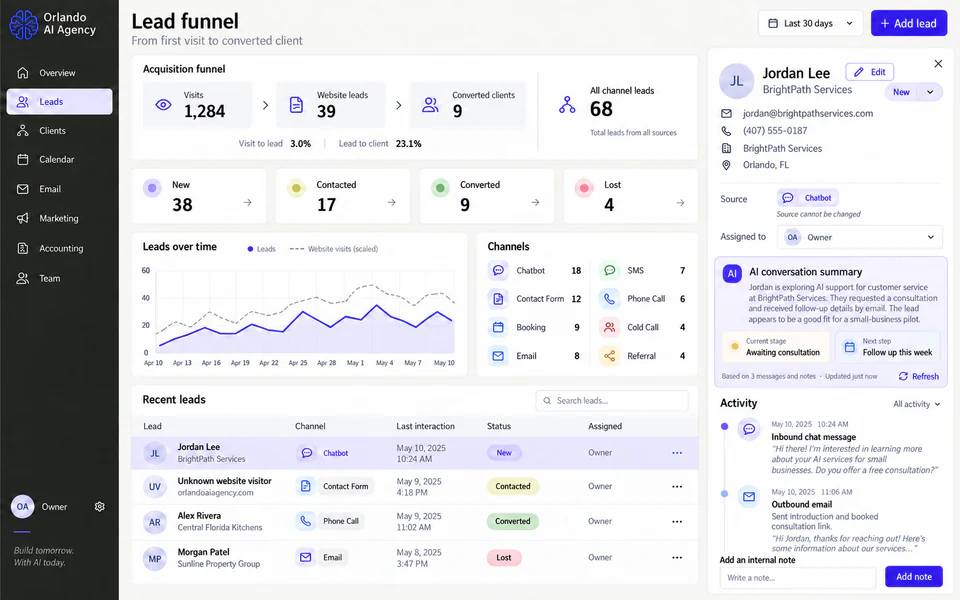This screenshot has height=600, width=960.
Task: Select Leads in the sidebar
Action: point(59,102)
